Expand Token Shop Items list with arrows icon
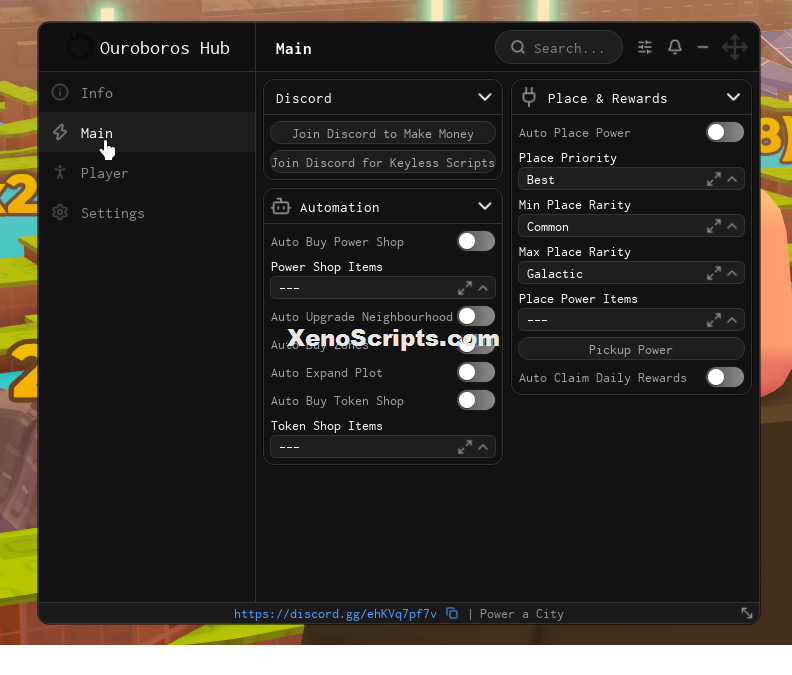Viewport: 792px width, 675px height. [465, 447]
